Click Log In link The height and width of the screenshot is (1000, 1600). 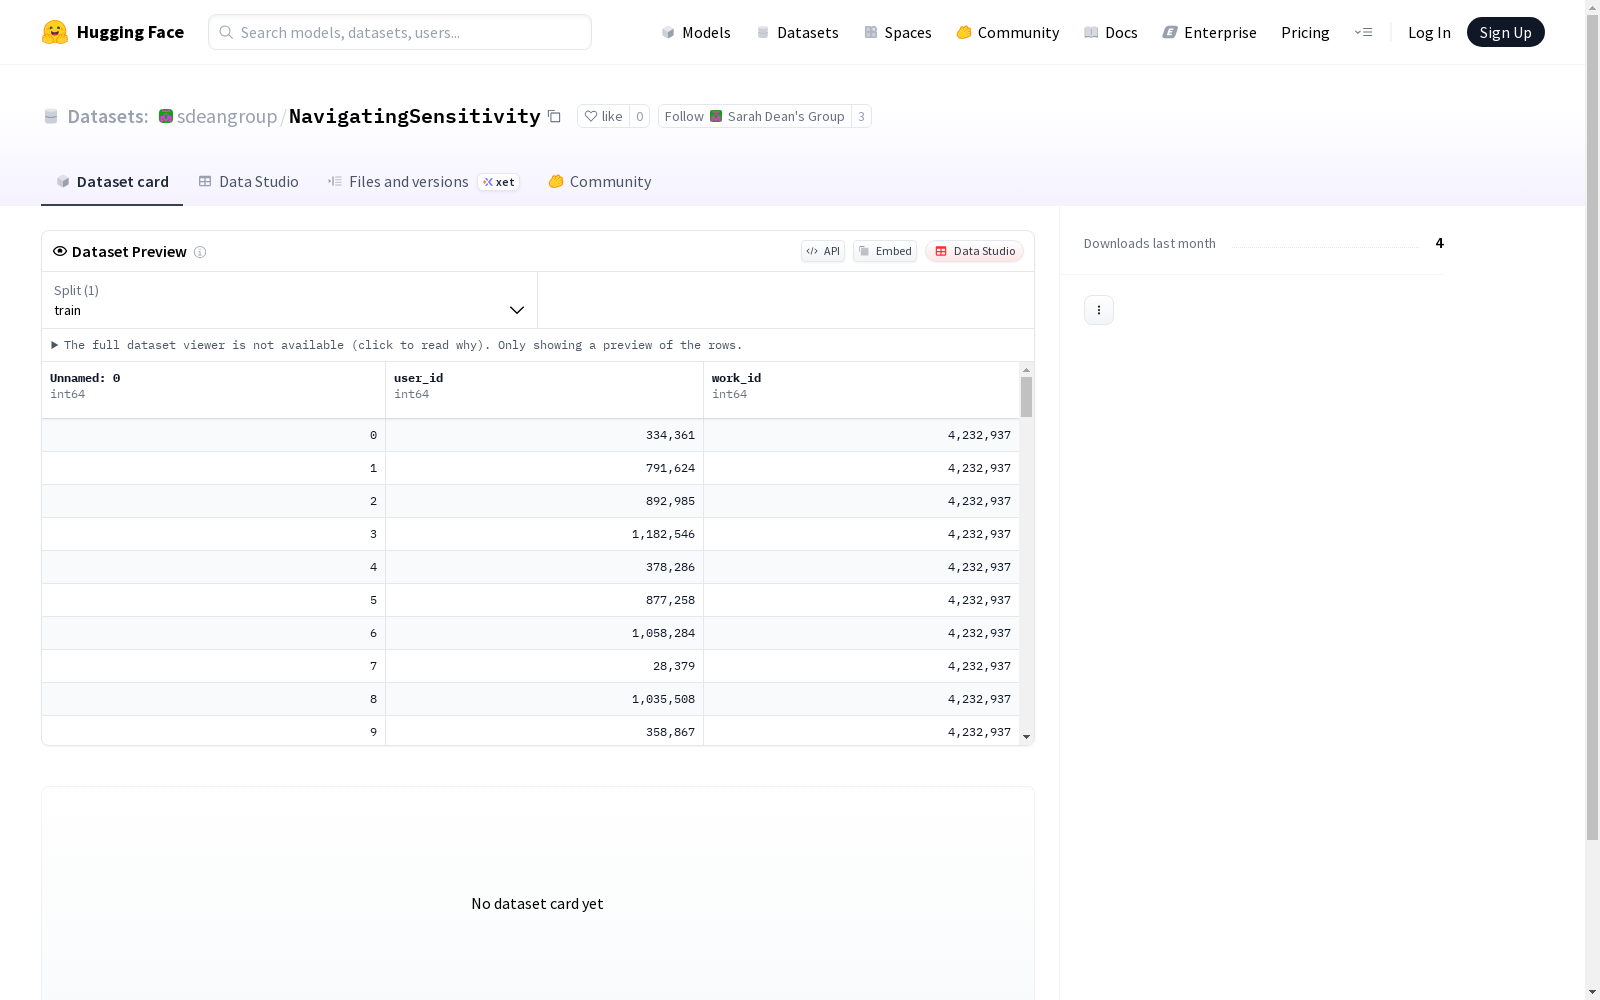(x=1429, y=32)
